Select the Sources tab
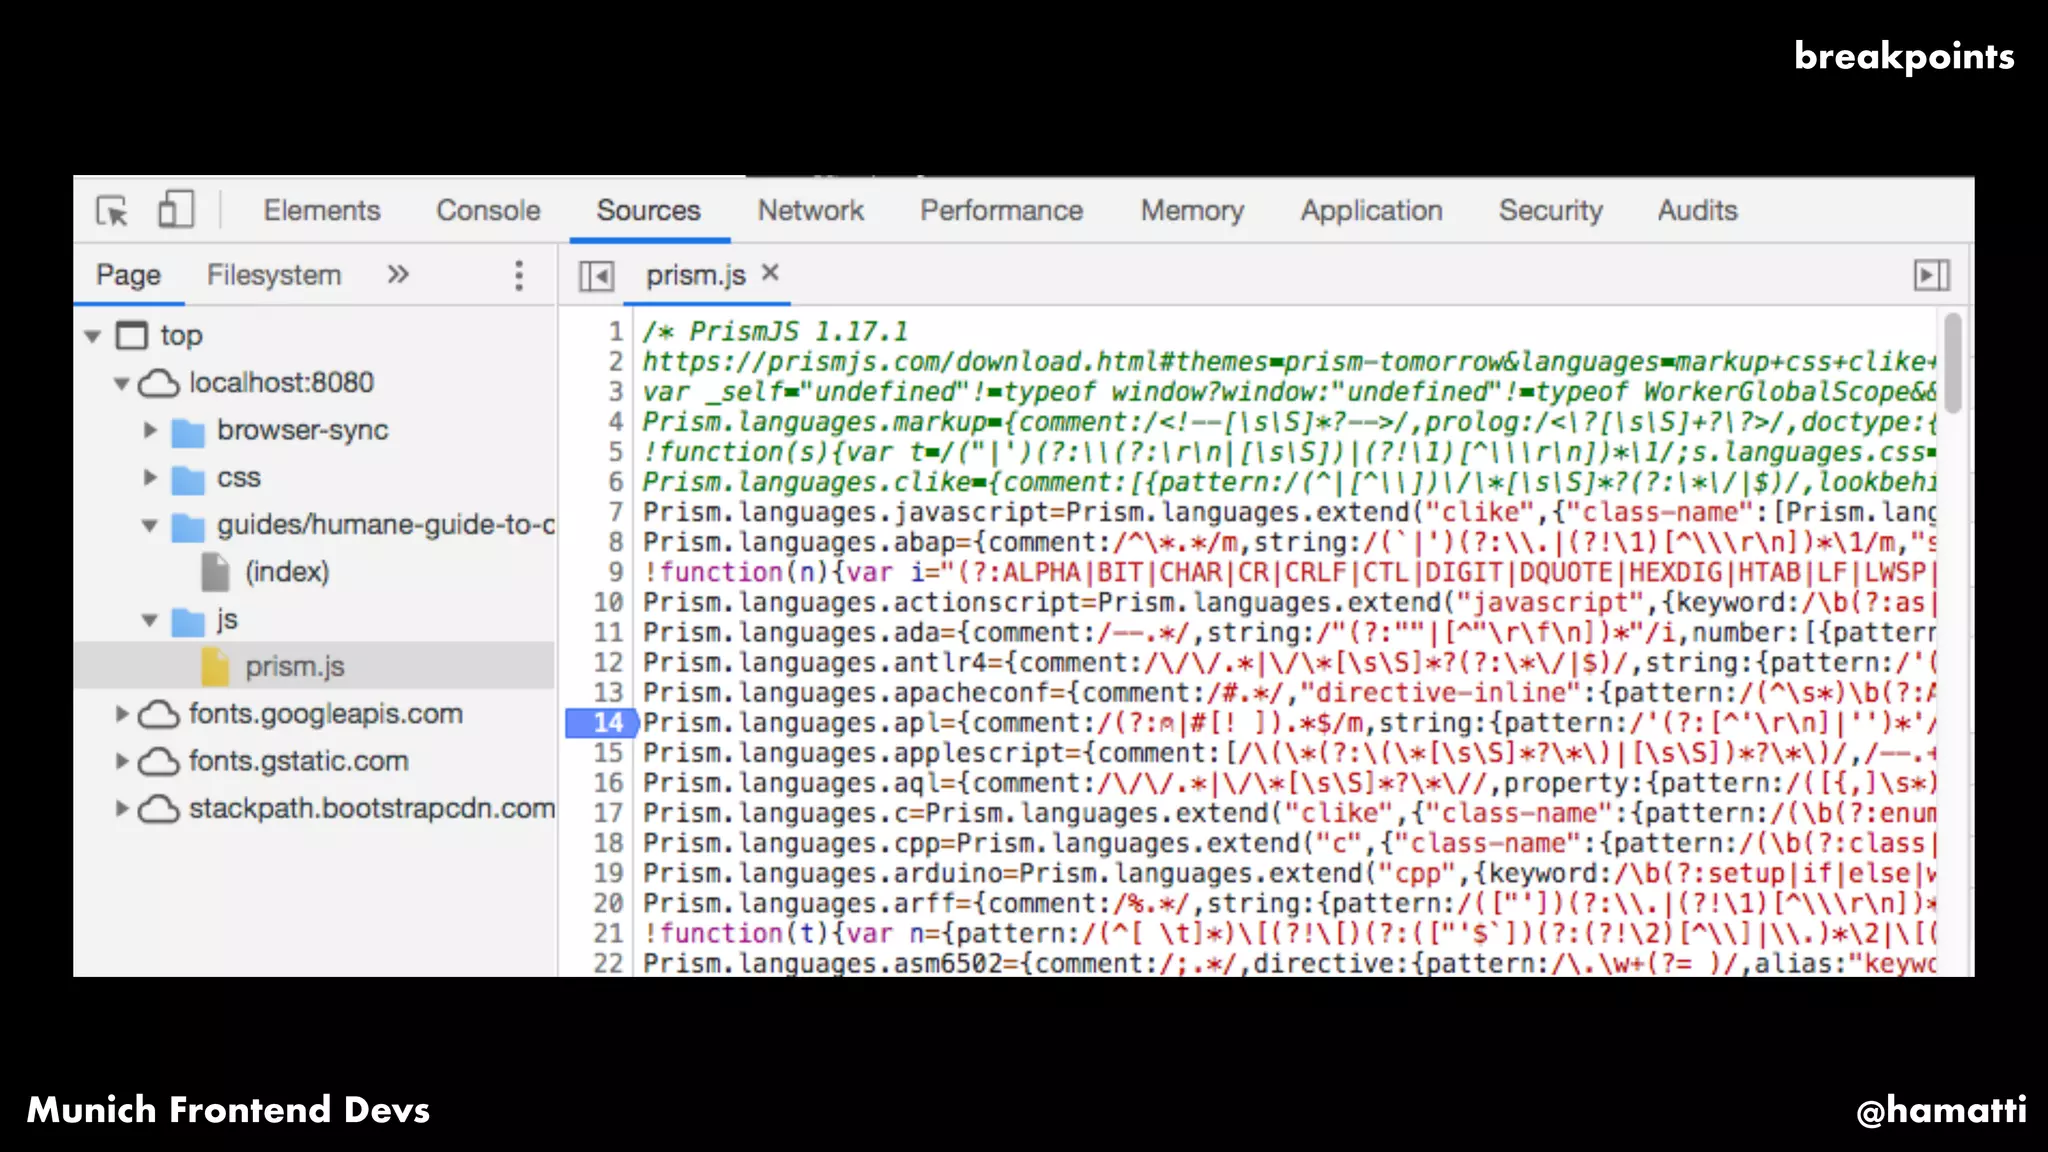The image size is (2048, 1152). 649,210
